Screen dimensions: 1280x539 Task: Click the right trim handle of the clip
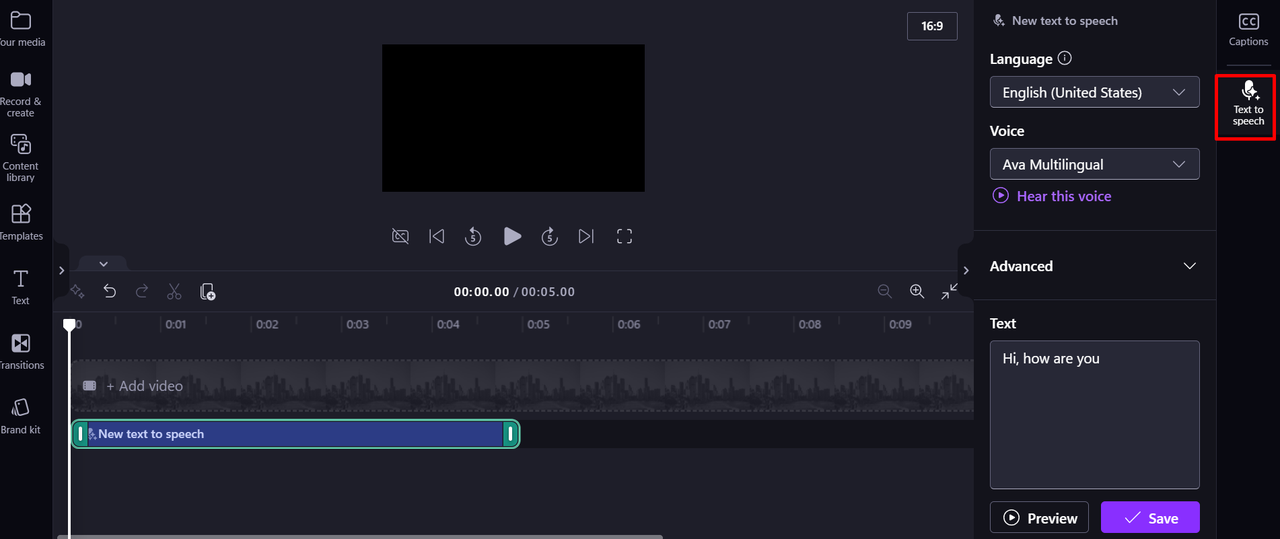[510, 434]
